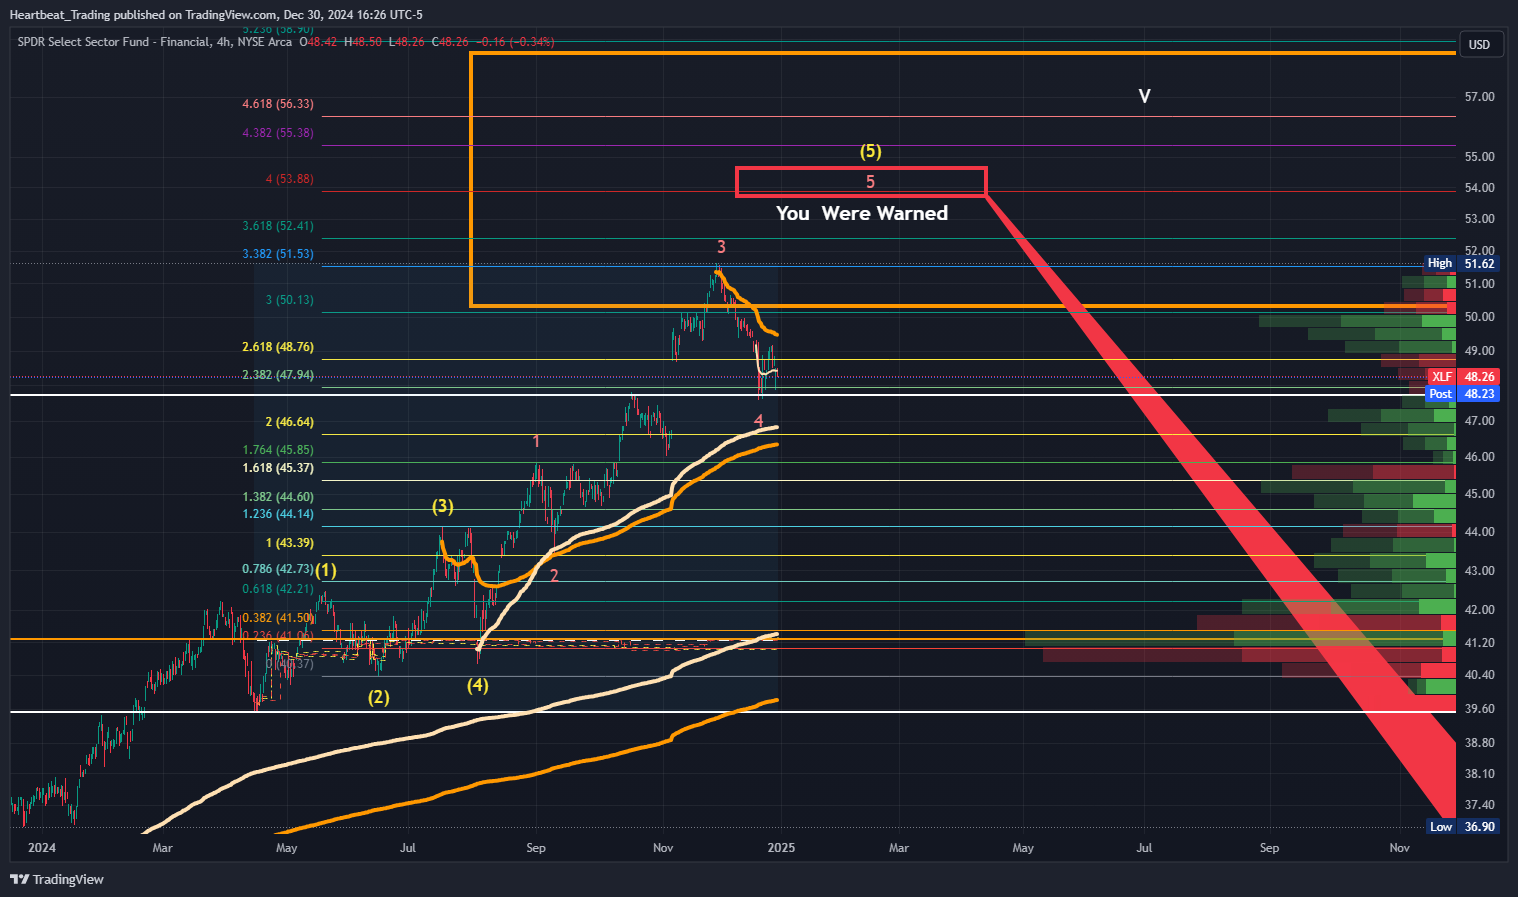Click 41.20 on the price axis
This screenshot has width=1518, height=897.
[1479, 643]
